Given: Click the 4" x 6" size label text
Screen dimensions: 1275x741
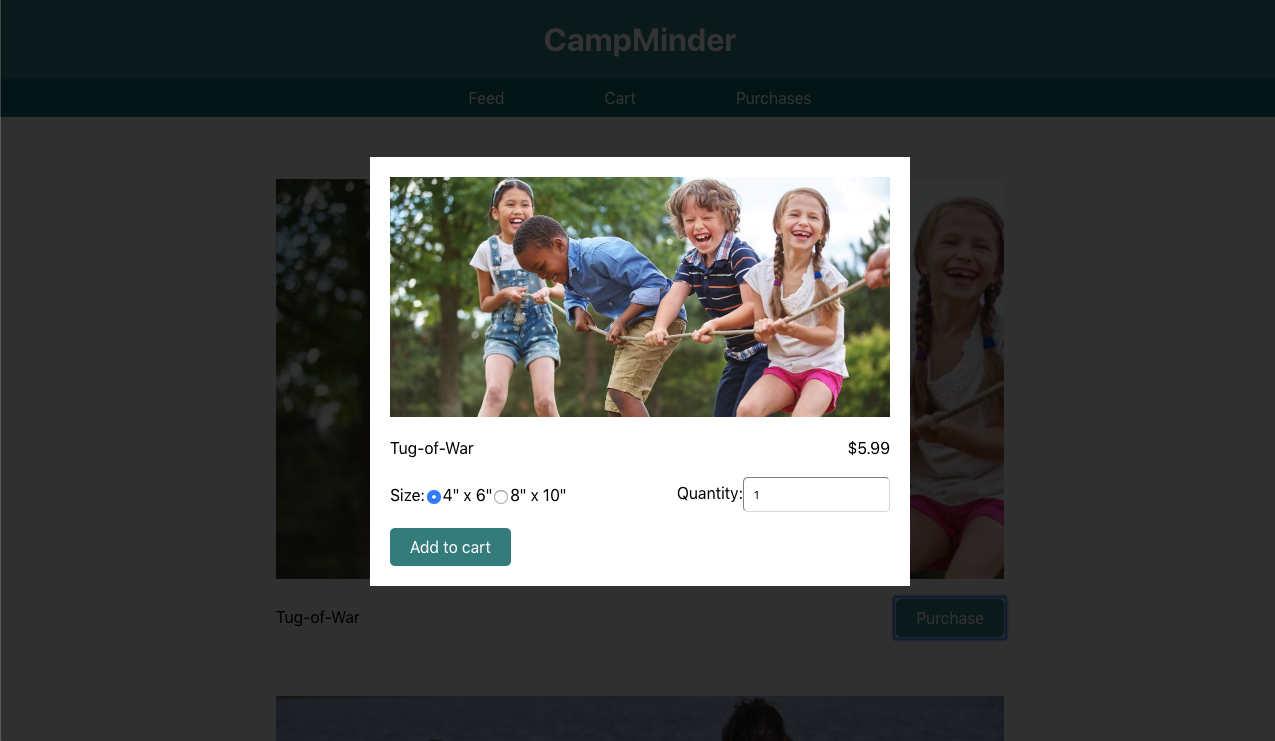Looking at the screenshot, I should (468, 495).
